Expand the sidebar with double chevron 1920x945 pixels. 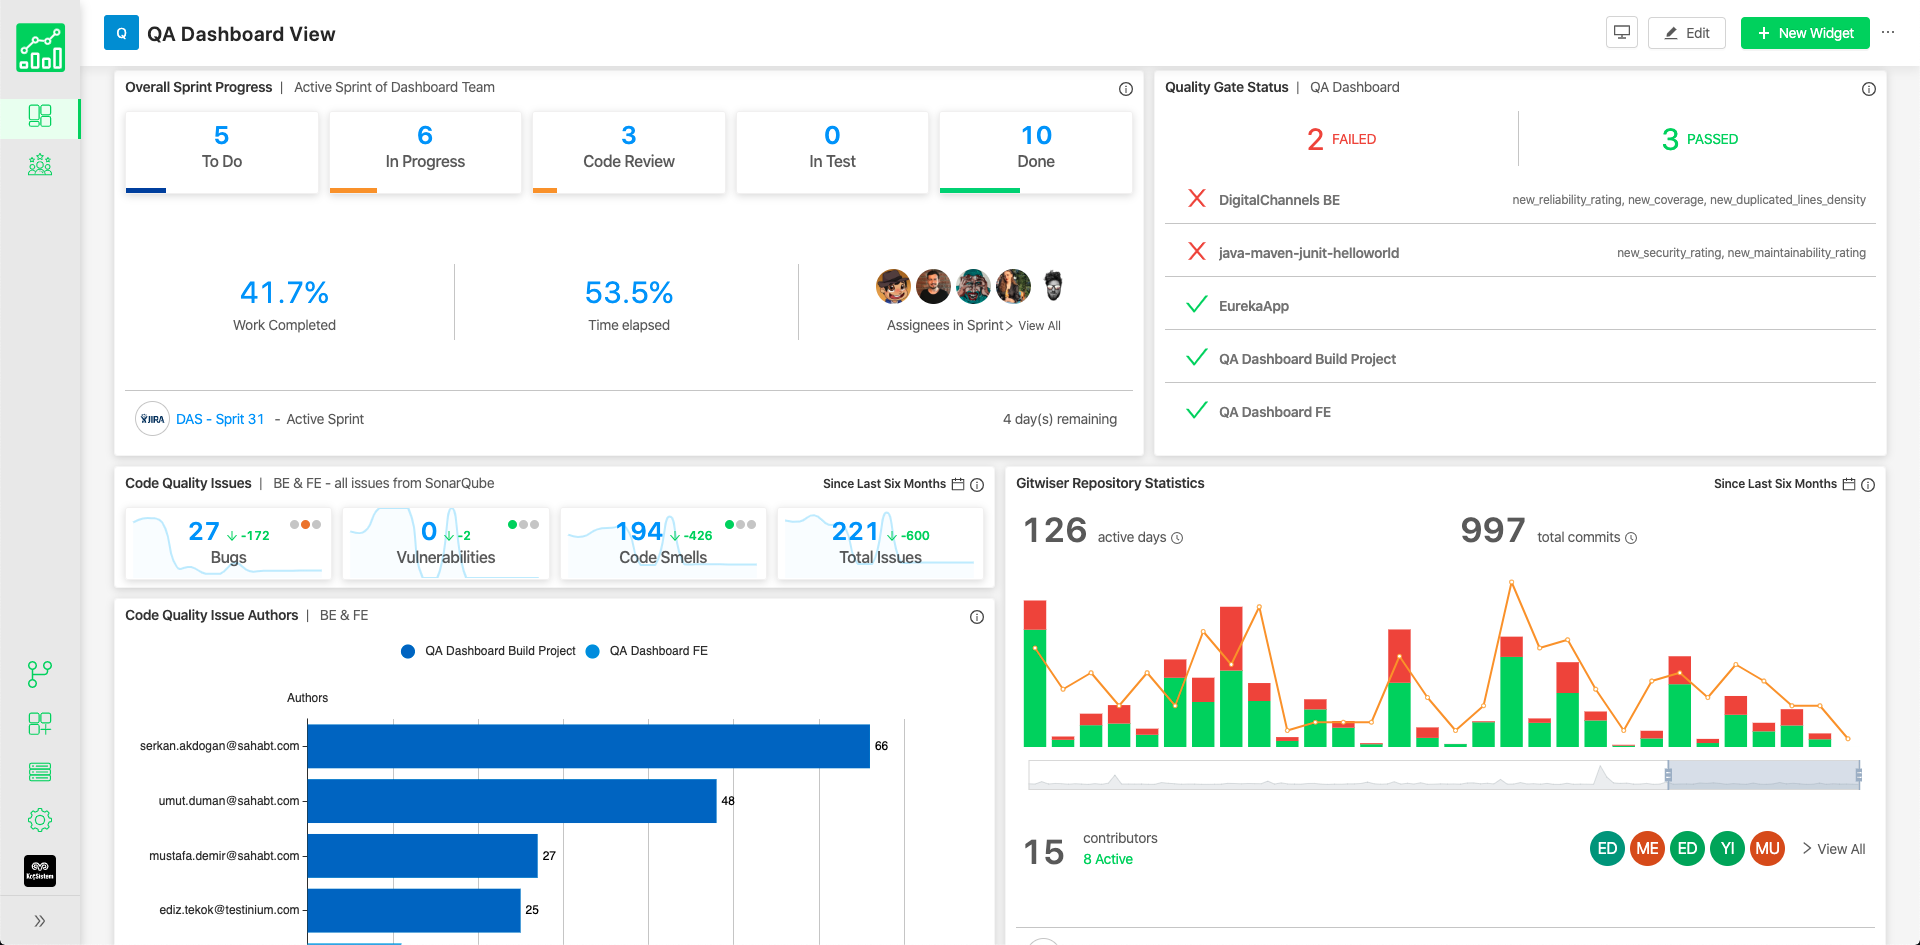(40, 921)
